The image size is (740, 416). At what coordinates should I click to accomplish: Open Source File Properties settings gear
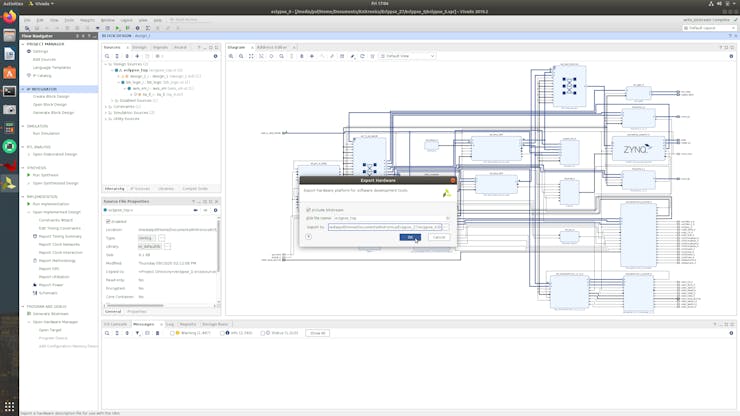coord(215,210)
